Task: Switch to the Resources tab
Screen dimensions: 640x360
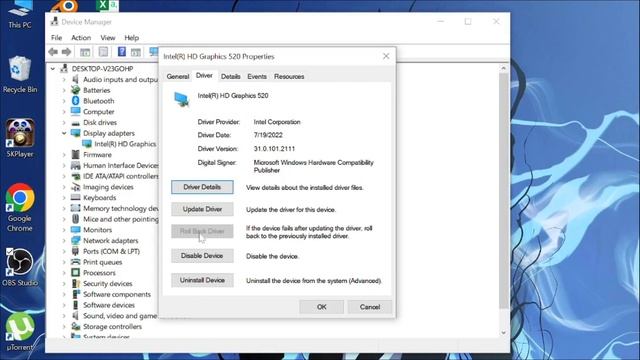Action: pos(289,76)
